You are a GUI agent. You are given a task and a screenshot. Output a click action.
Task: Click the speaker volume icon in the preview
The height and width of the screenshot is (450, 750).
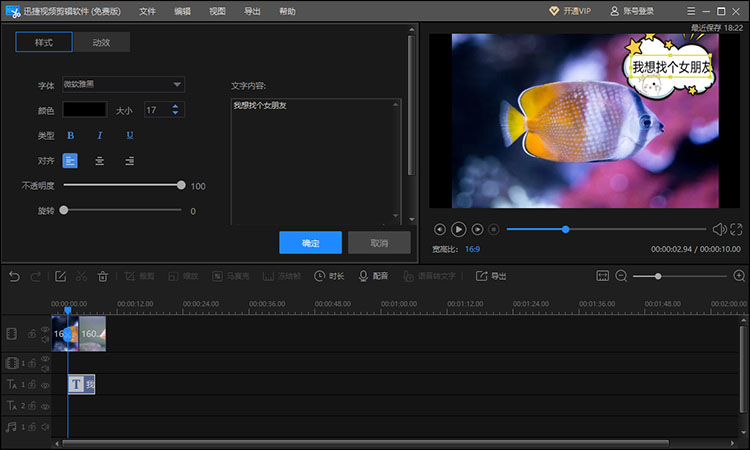click(x=719, y=230)
